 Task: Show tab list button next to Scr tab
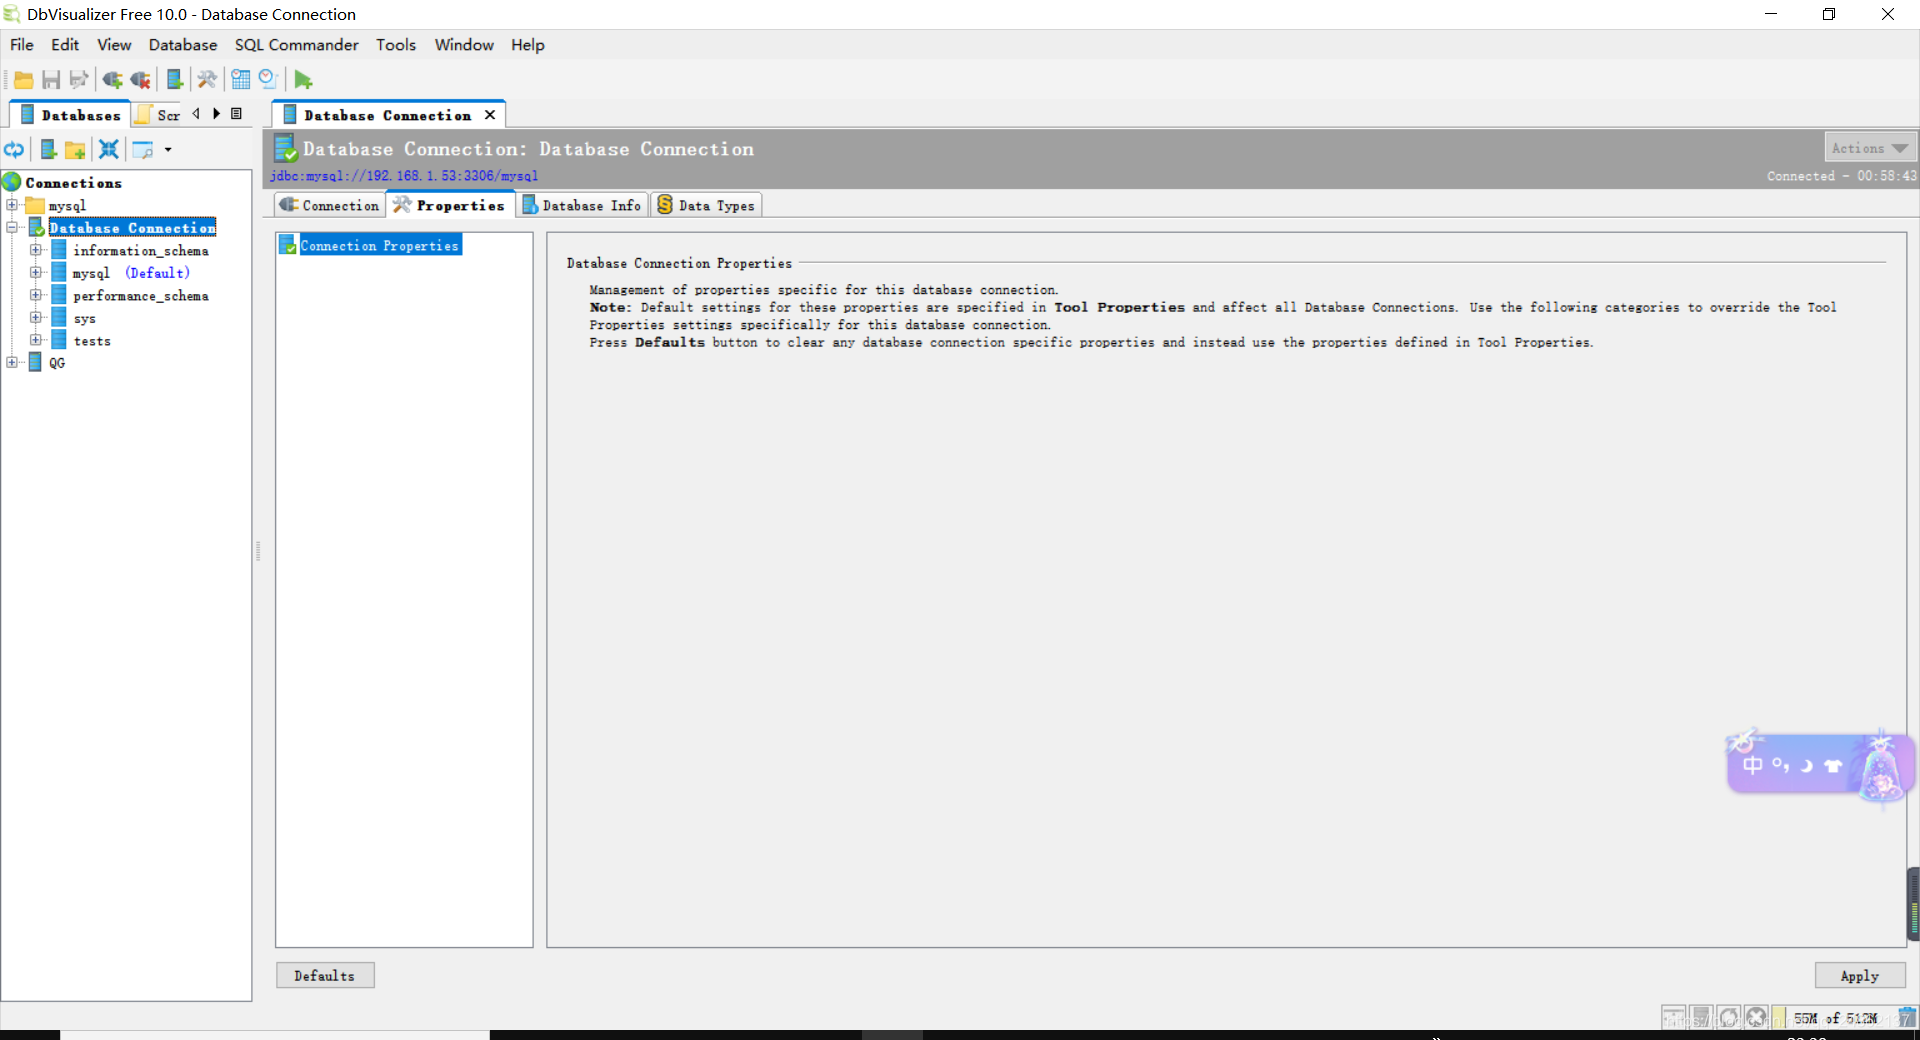click(x=236, y=114)
